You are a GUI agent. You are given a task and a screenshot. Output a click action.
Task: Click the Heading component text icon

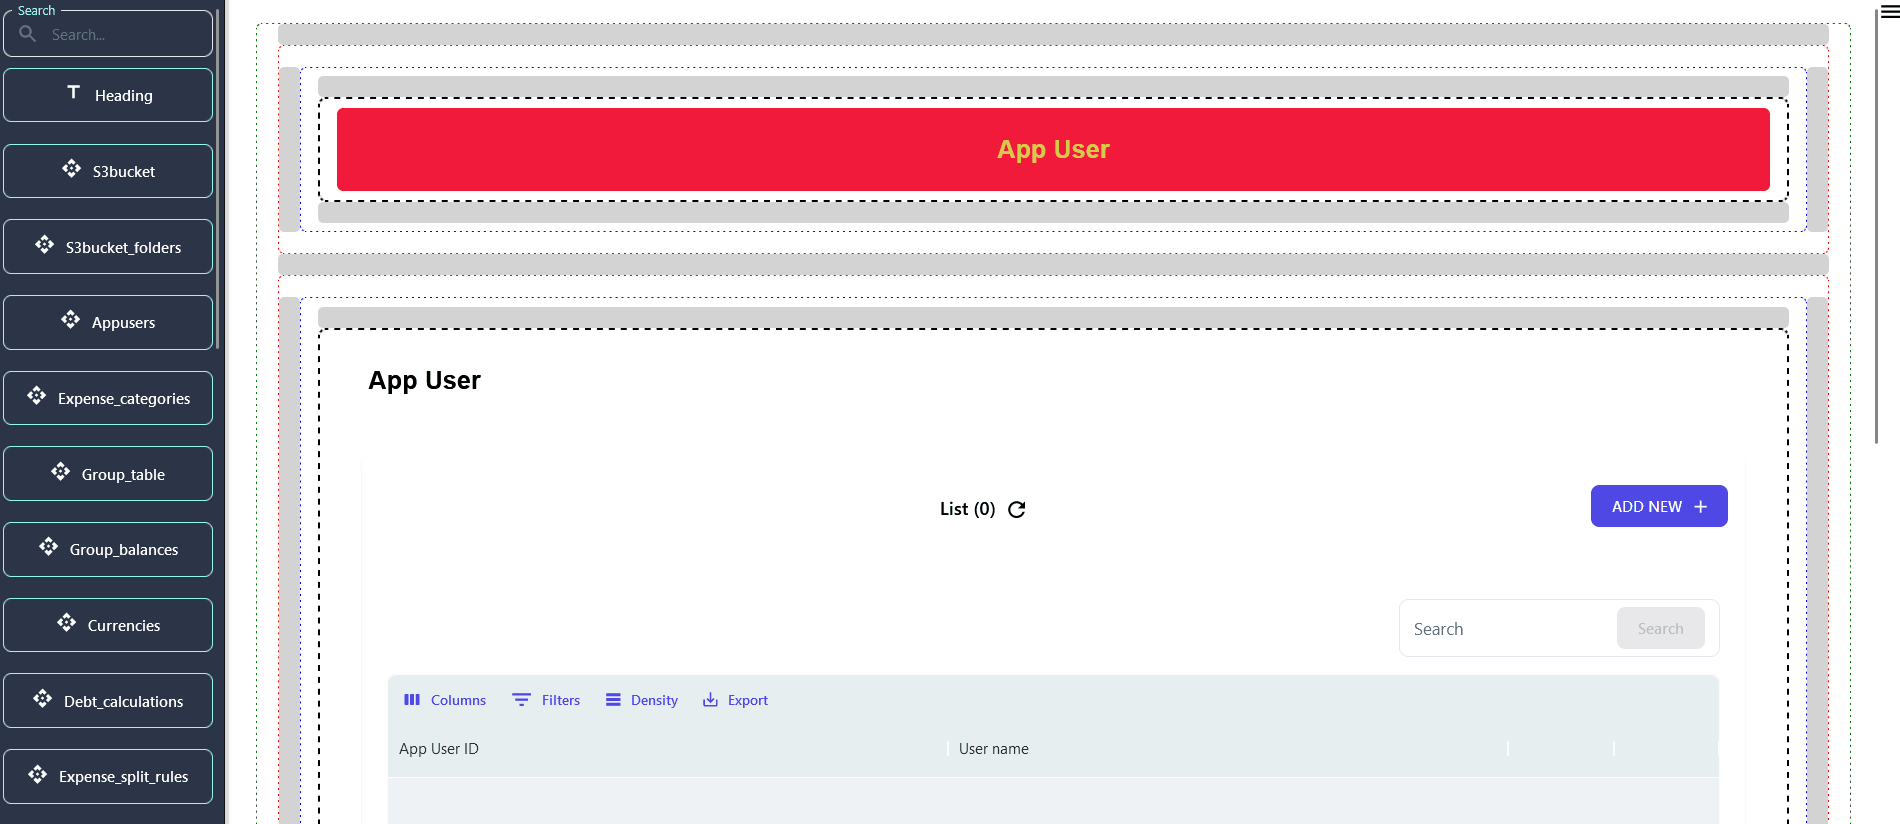73,93
